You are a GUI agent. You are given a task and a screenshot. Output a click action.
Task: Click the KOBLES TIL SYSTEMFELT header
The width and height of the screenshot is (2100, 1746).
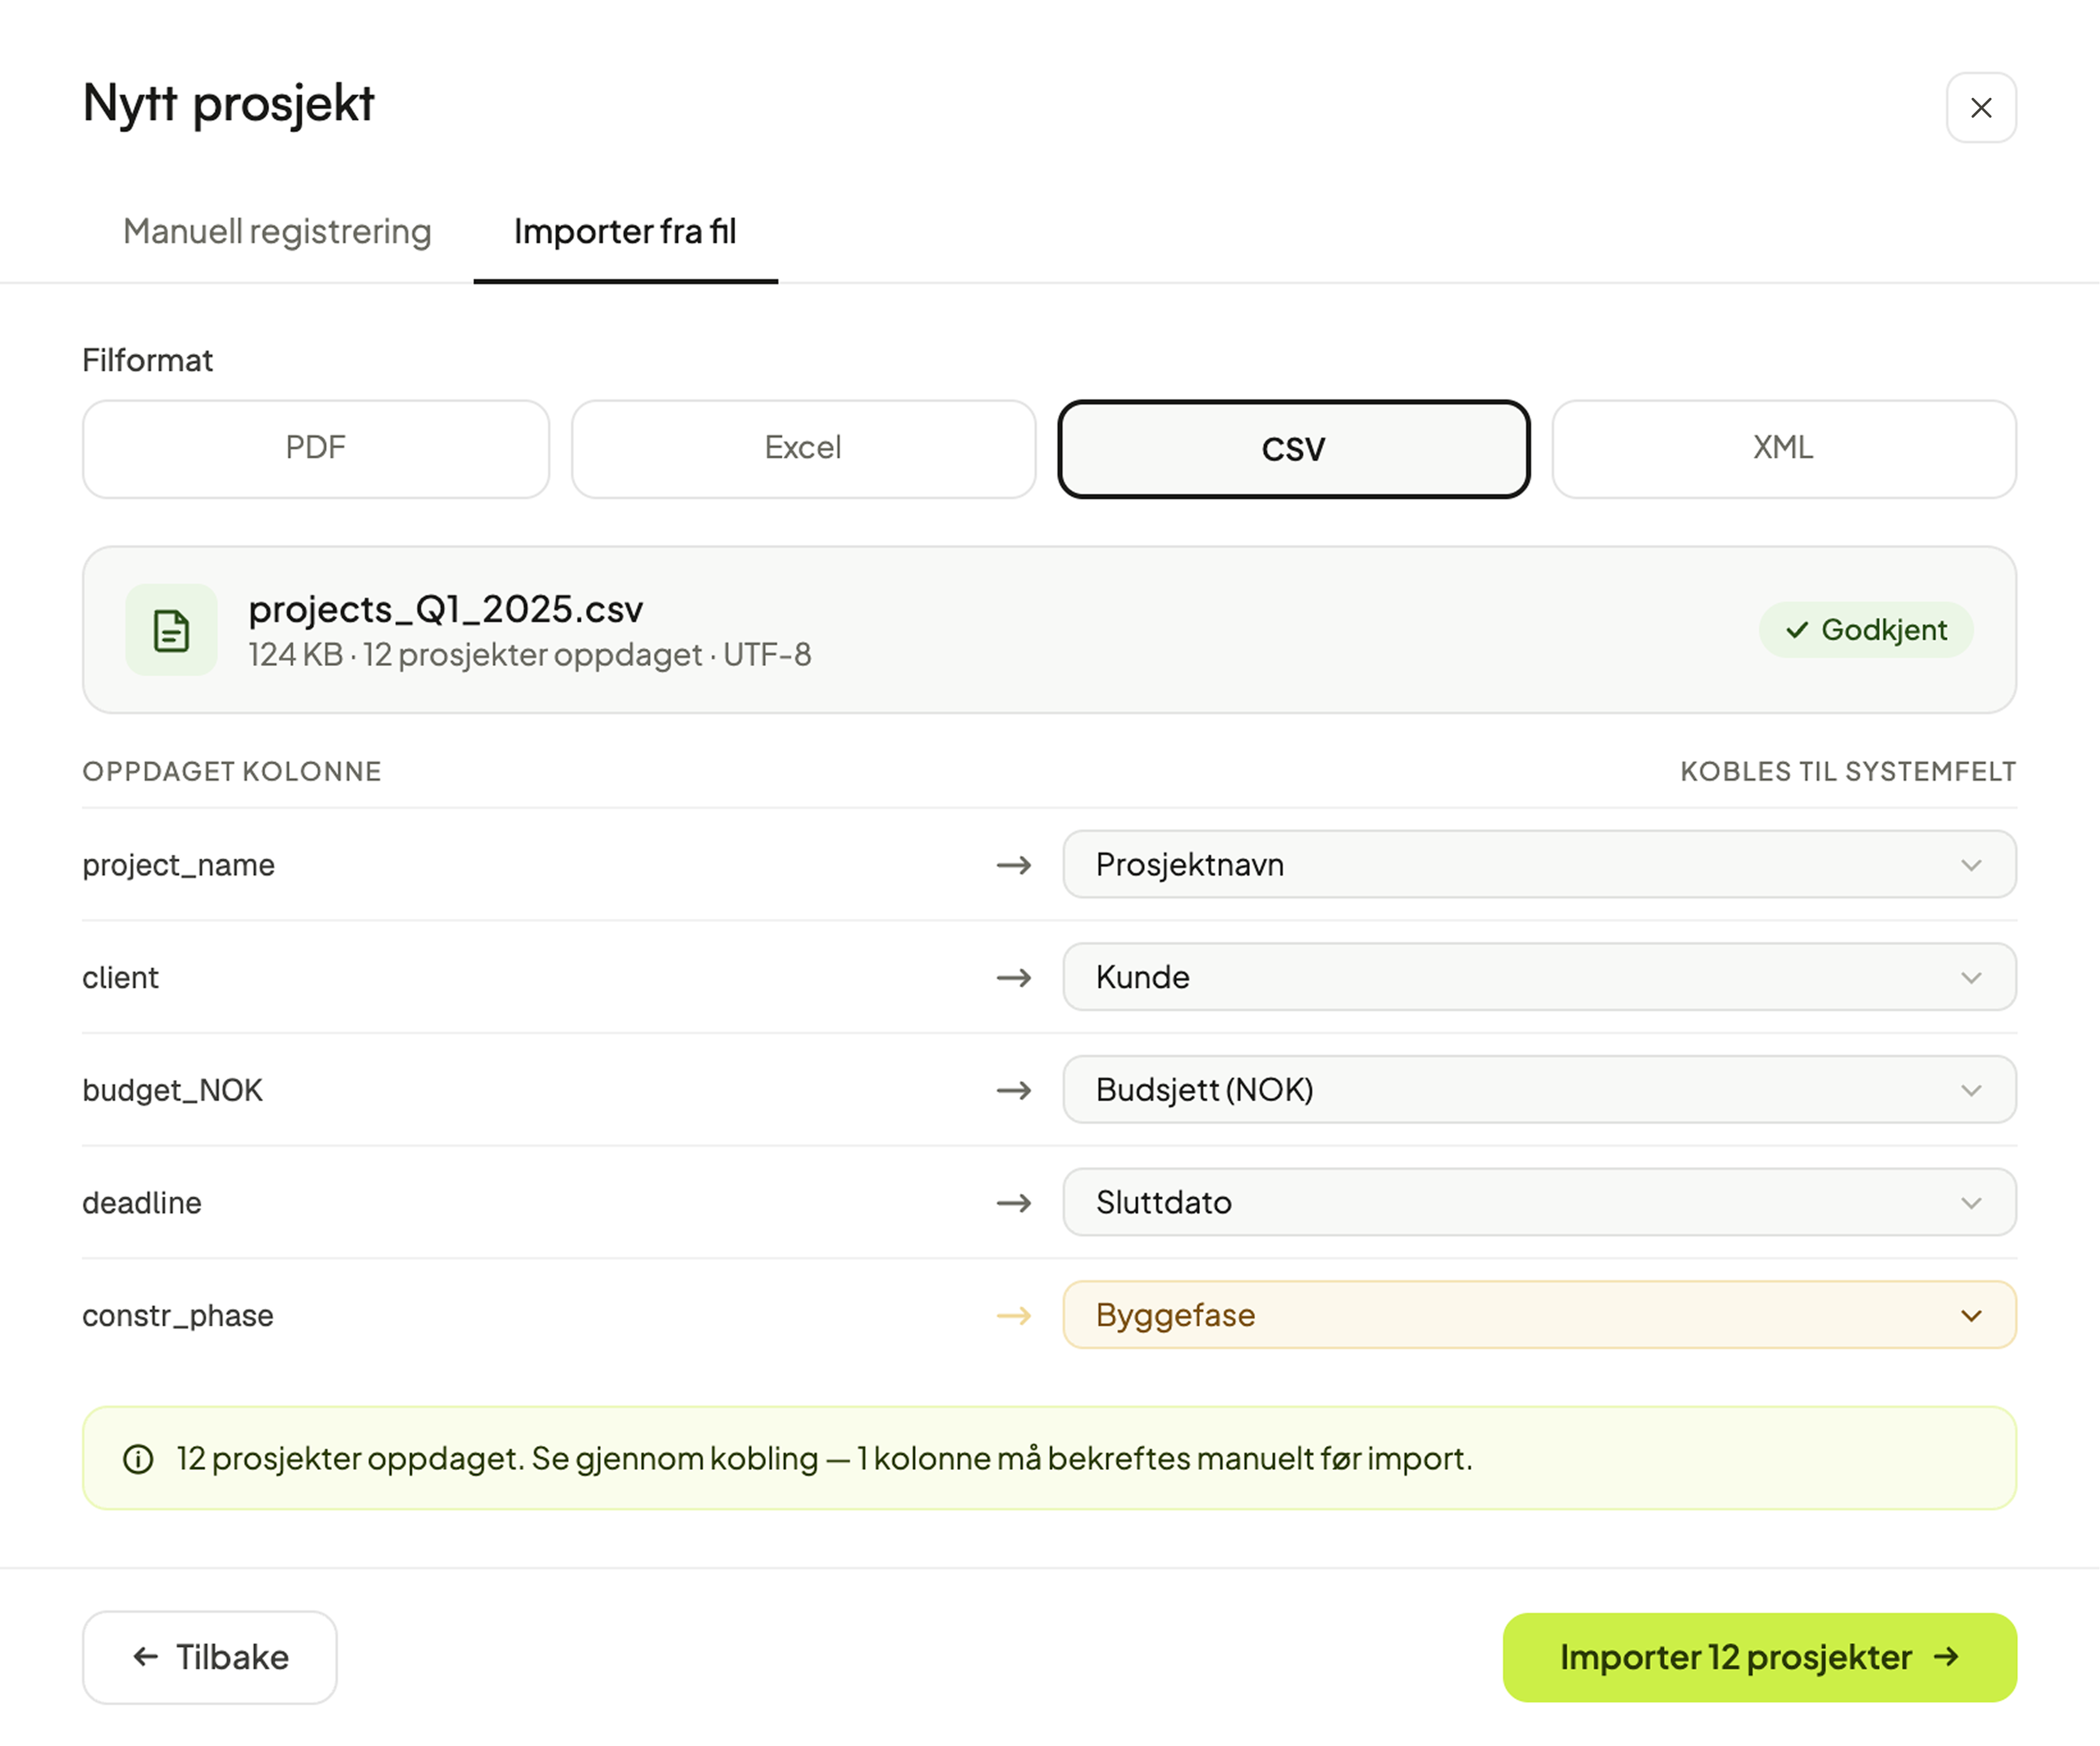point(1847,771)
